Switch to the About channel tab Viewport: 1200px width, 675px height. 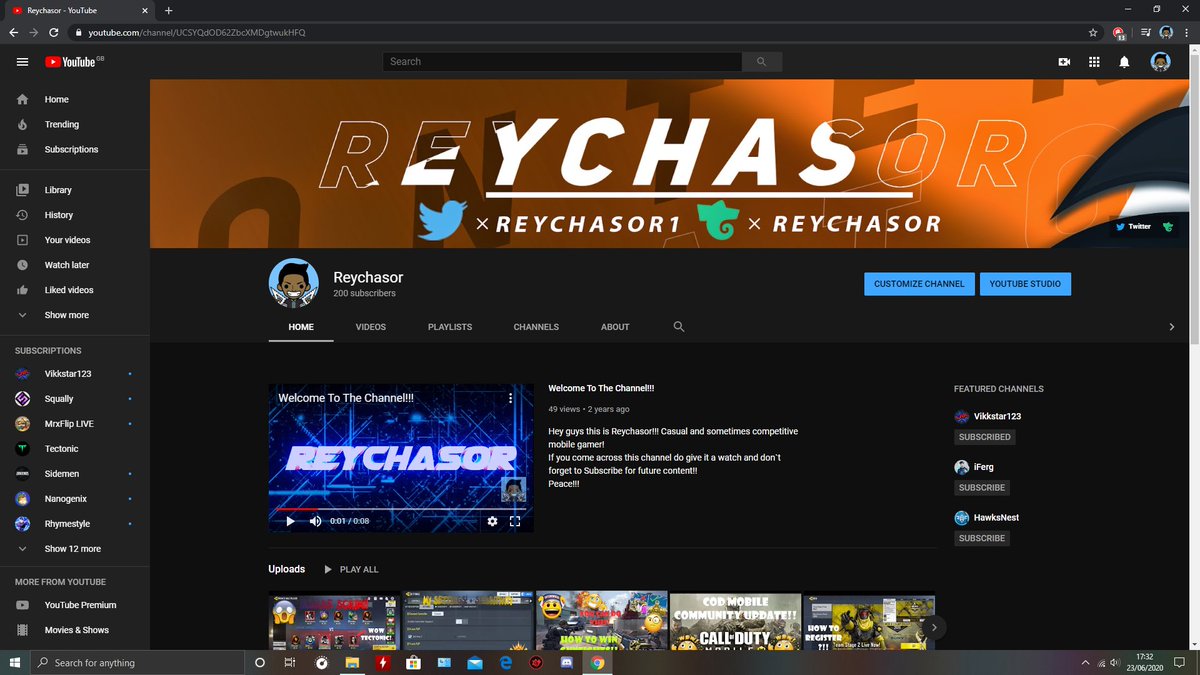coord(615,327)
